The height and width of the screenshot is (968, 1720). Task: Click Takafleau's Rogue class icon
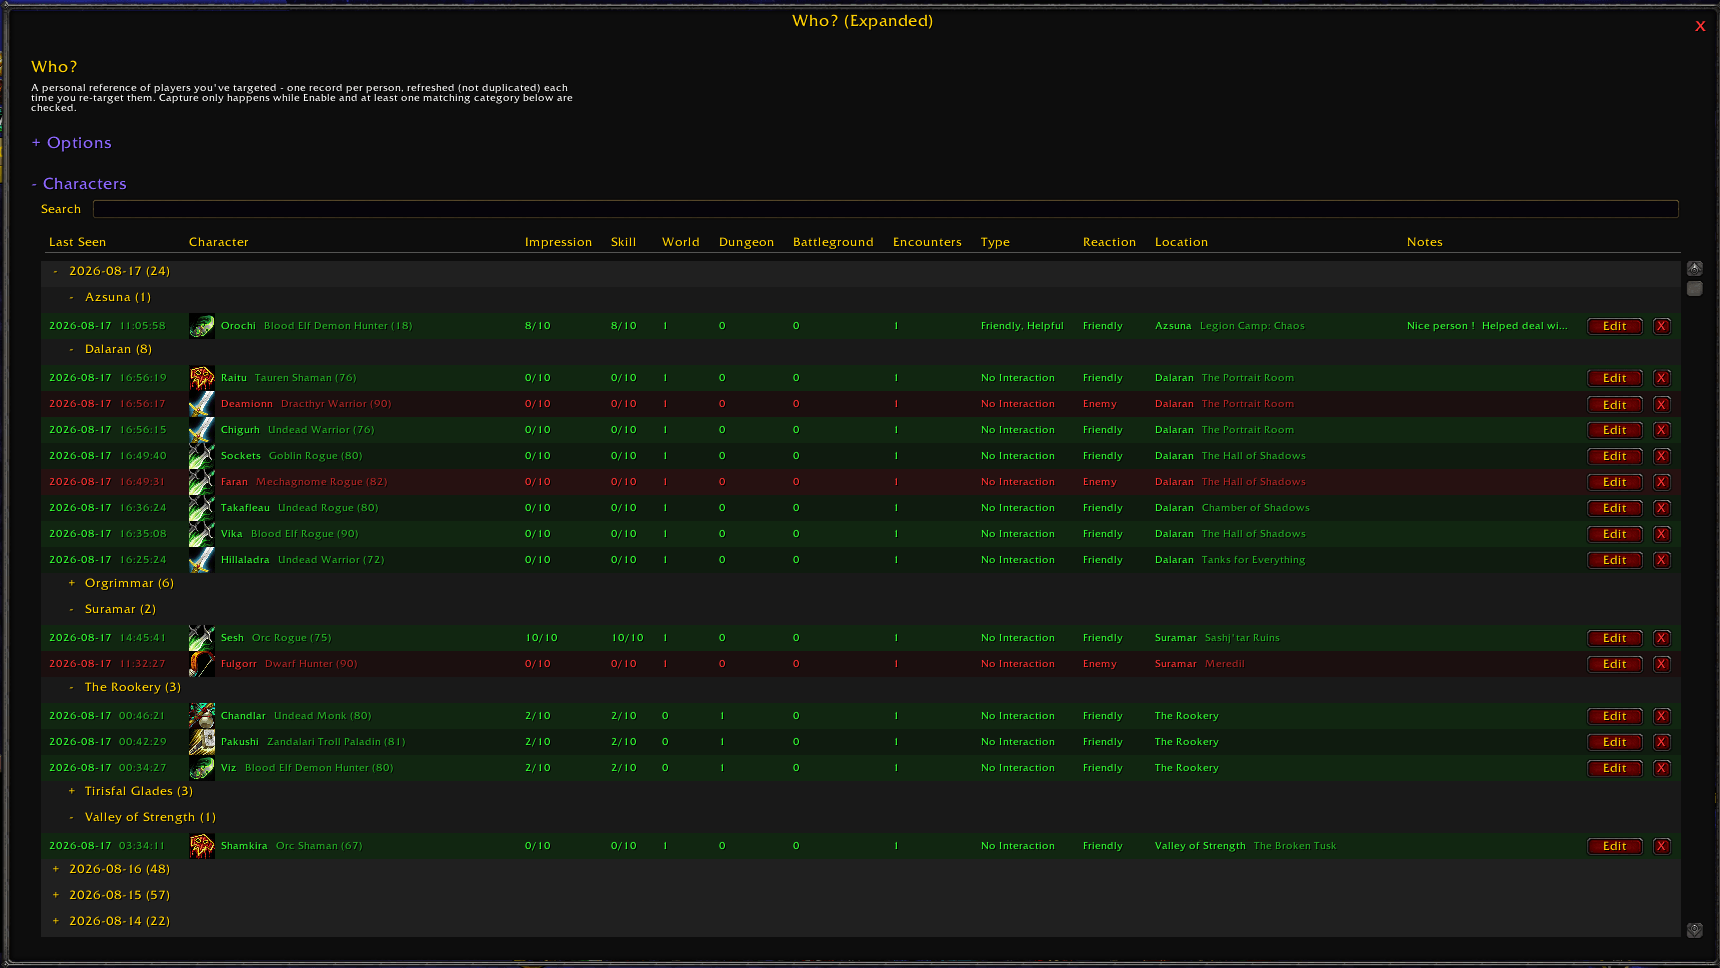pos(202,508)
